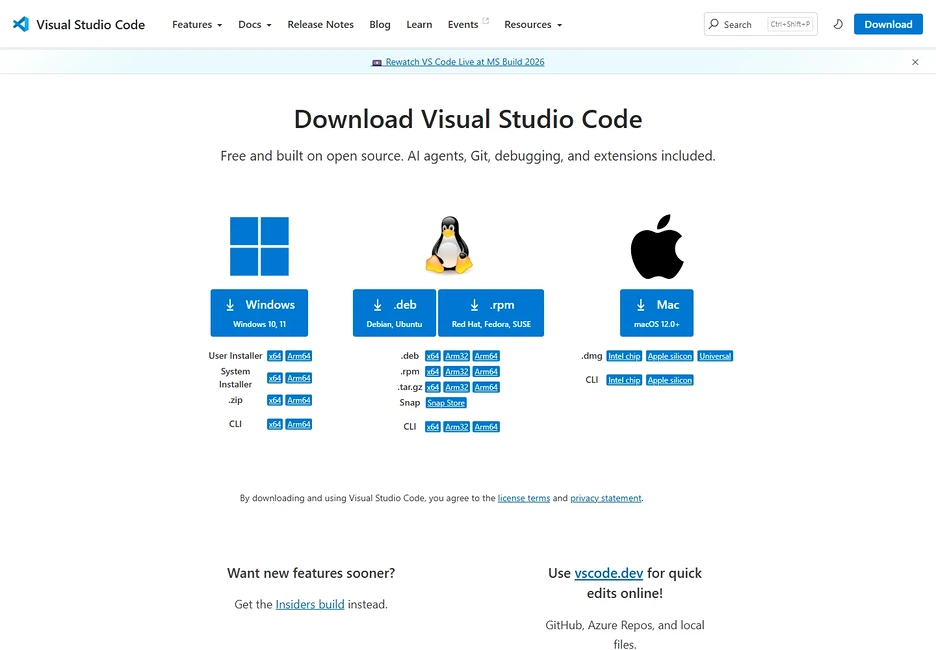Download Mac .dmg Universal
Image resolution: width=936 pixels, height=650 pixels.
(x=715, y=356)
